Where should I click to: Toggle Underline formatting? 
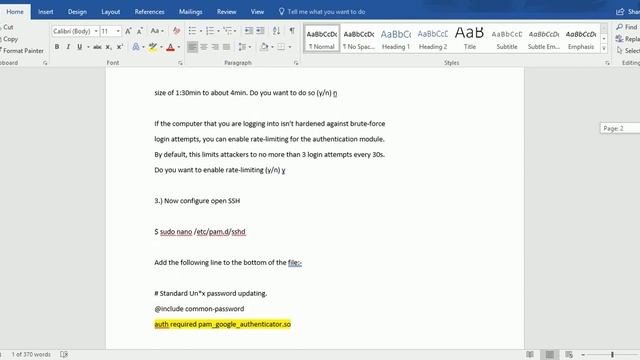coord(80,47)
